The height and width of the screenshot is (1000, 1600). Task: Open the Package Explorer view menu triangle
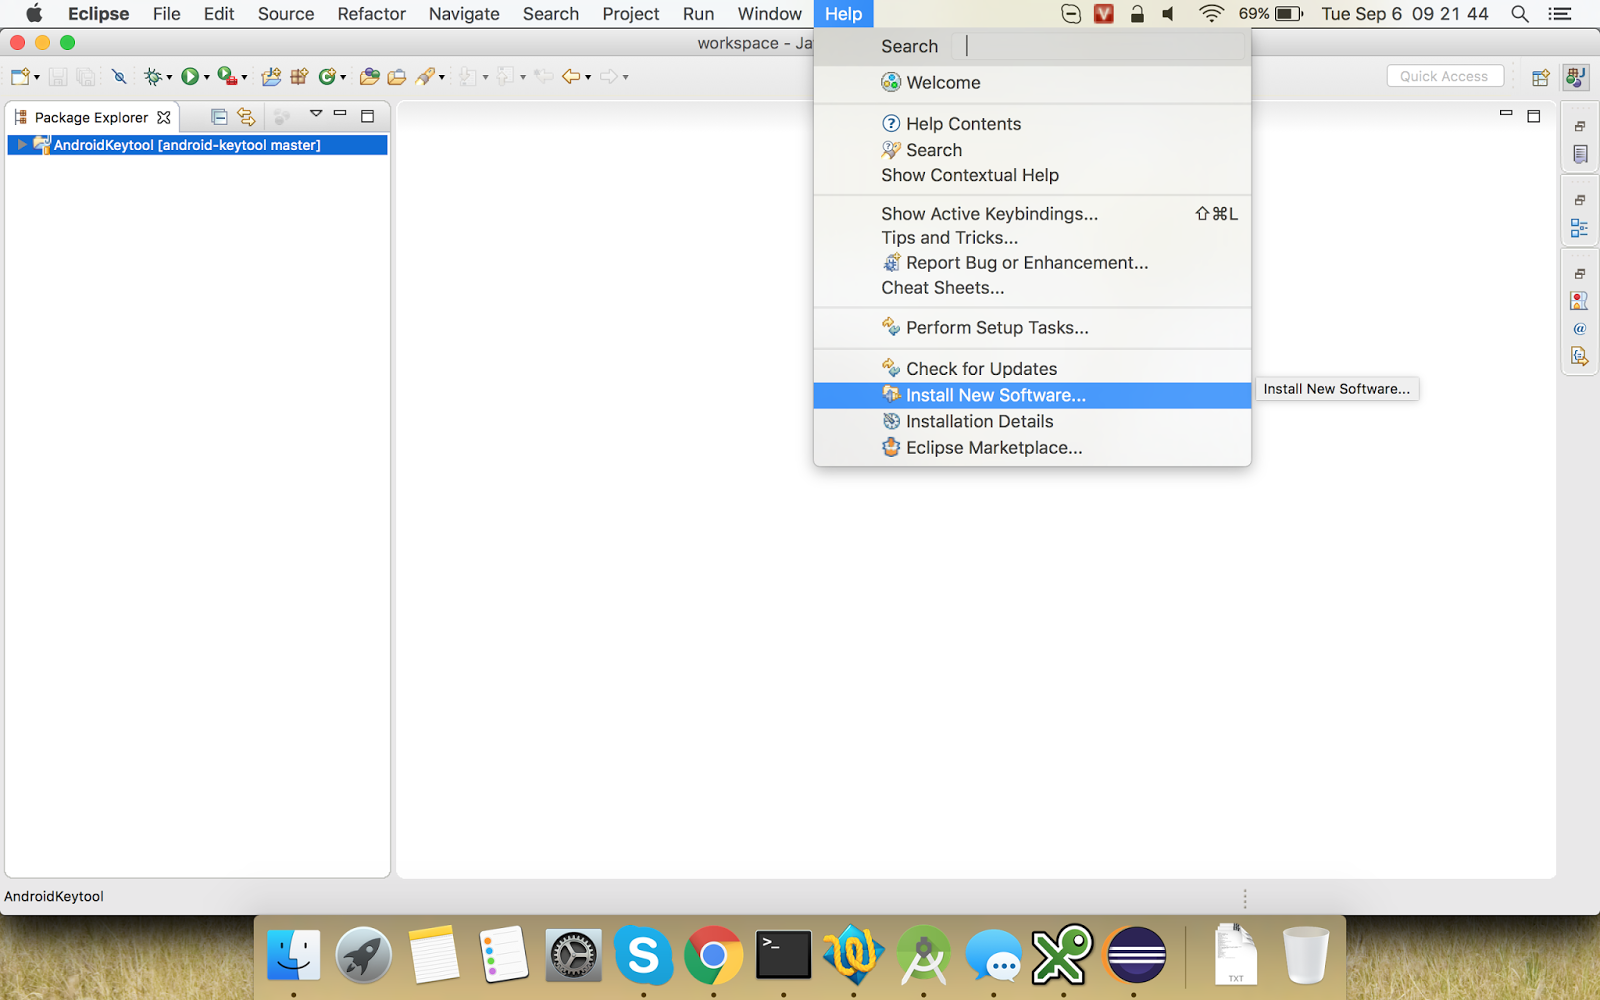pyautogui.click(x=316, y=113)
